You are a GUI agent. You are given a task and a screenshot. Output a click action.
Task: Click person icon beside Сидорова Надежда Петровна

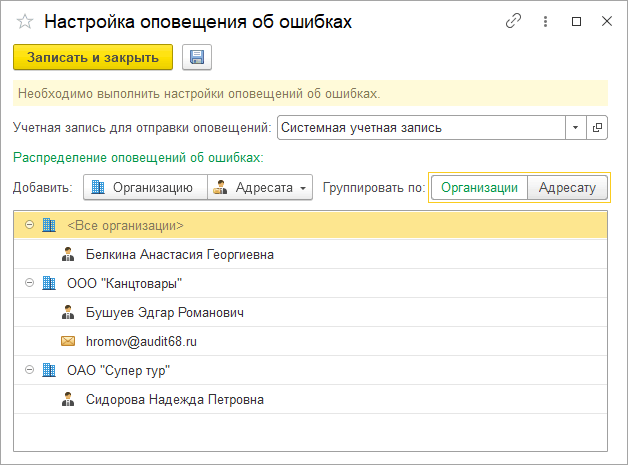click(x=68, y=399)
